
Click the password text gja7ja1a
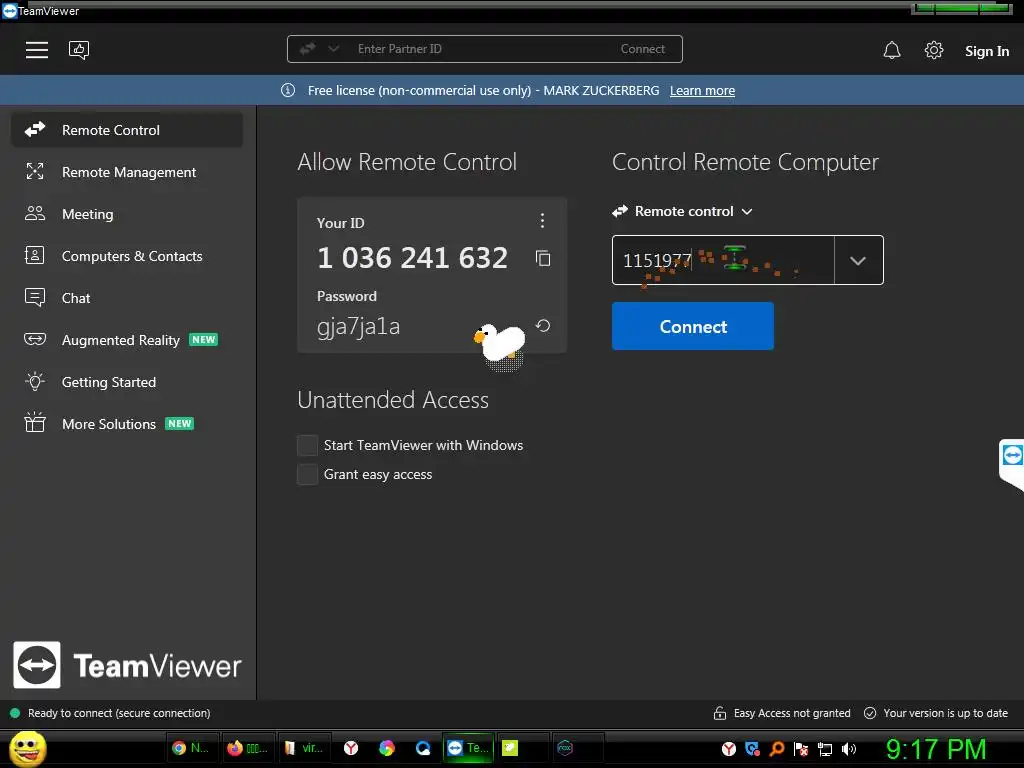359,326
